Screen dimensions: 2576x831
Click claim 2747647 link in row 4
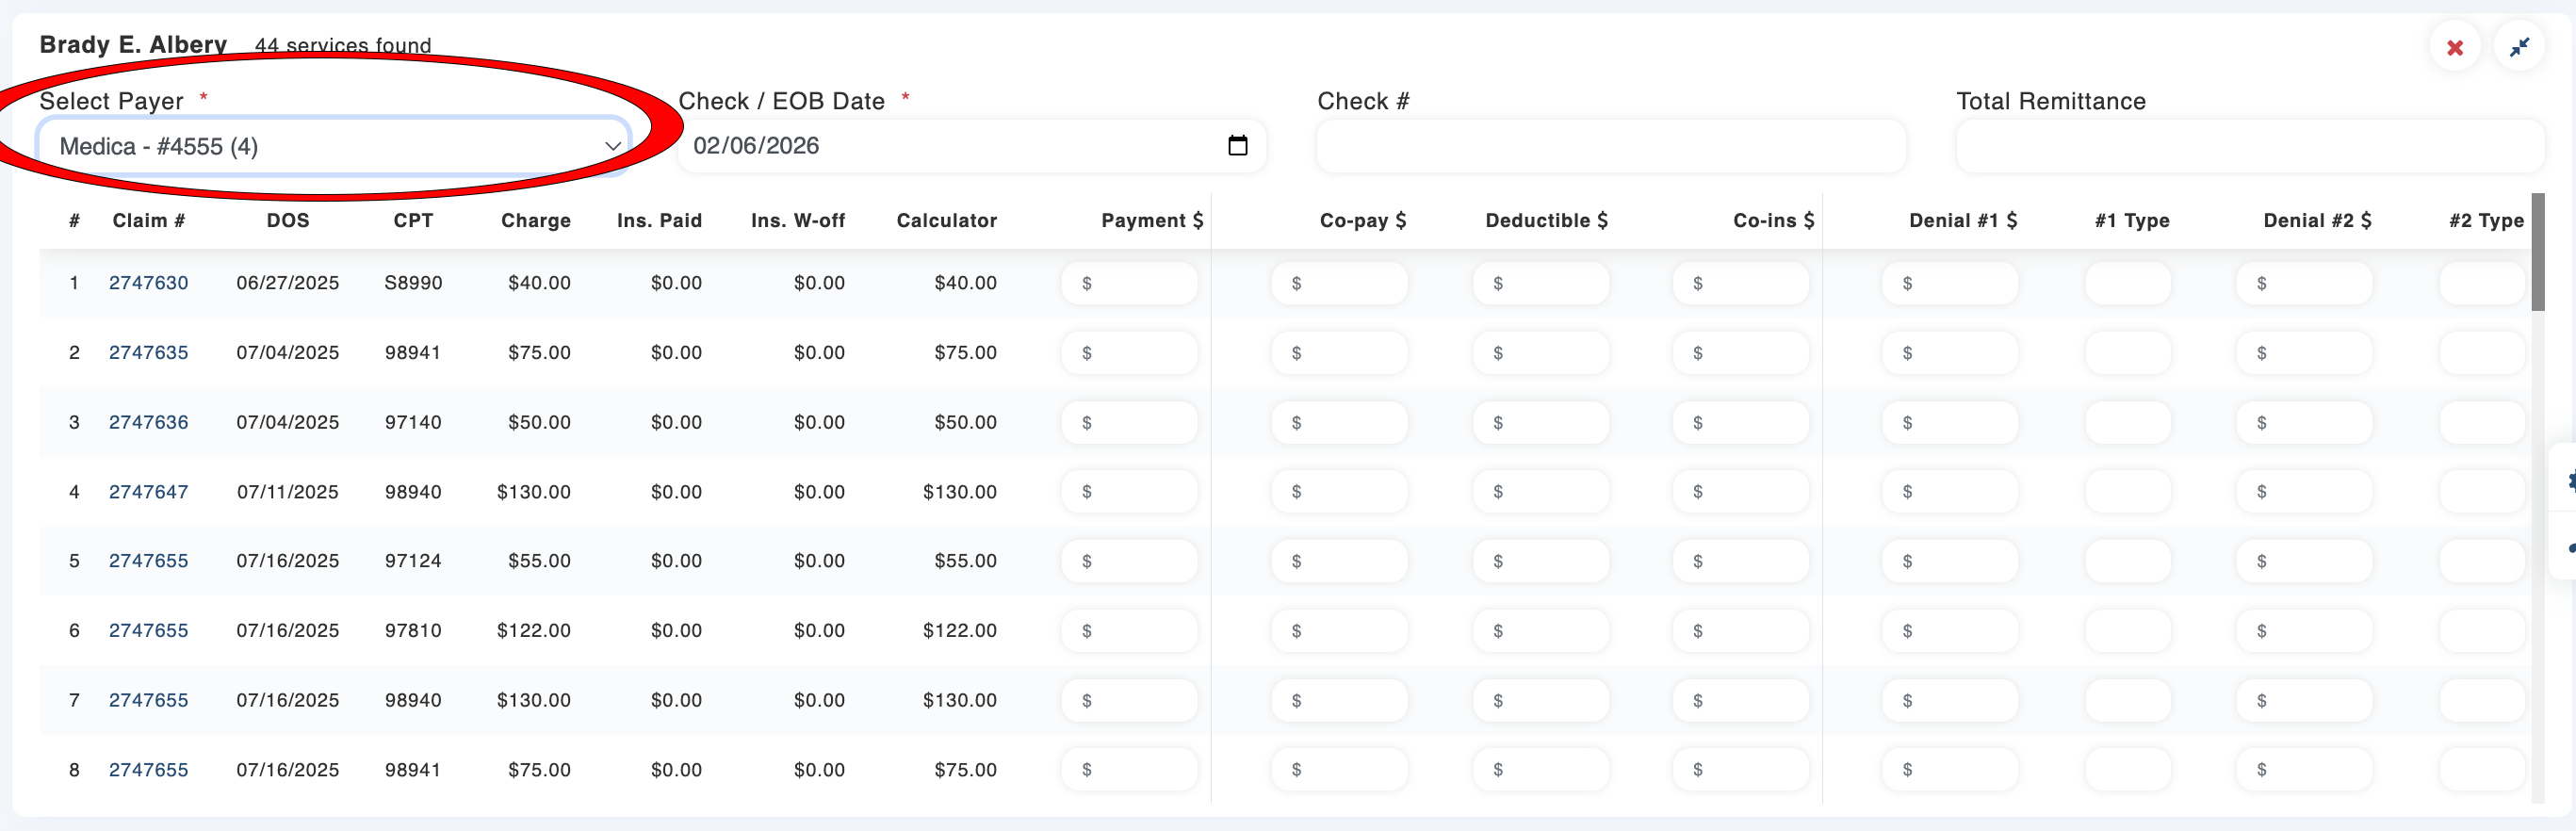pos(148,492)
